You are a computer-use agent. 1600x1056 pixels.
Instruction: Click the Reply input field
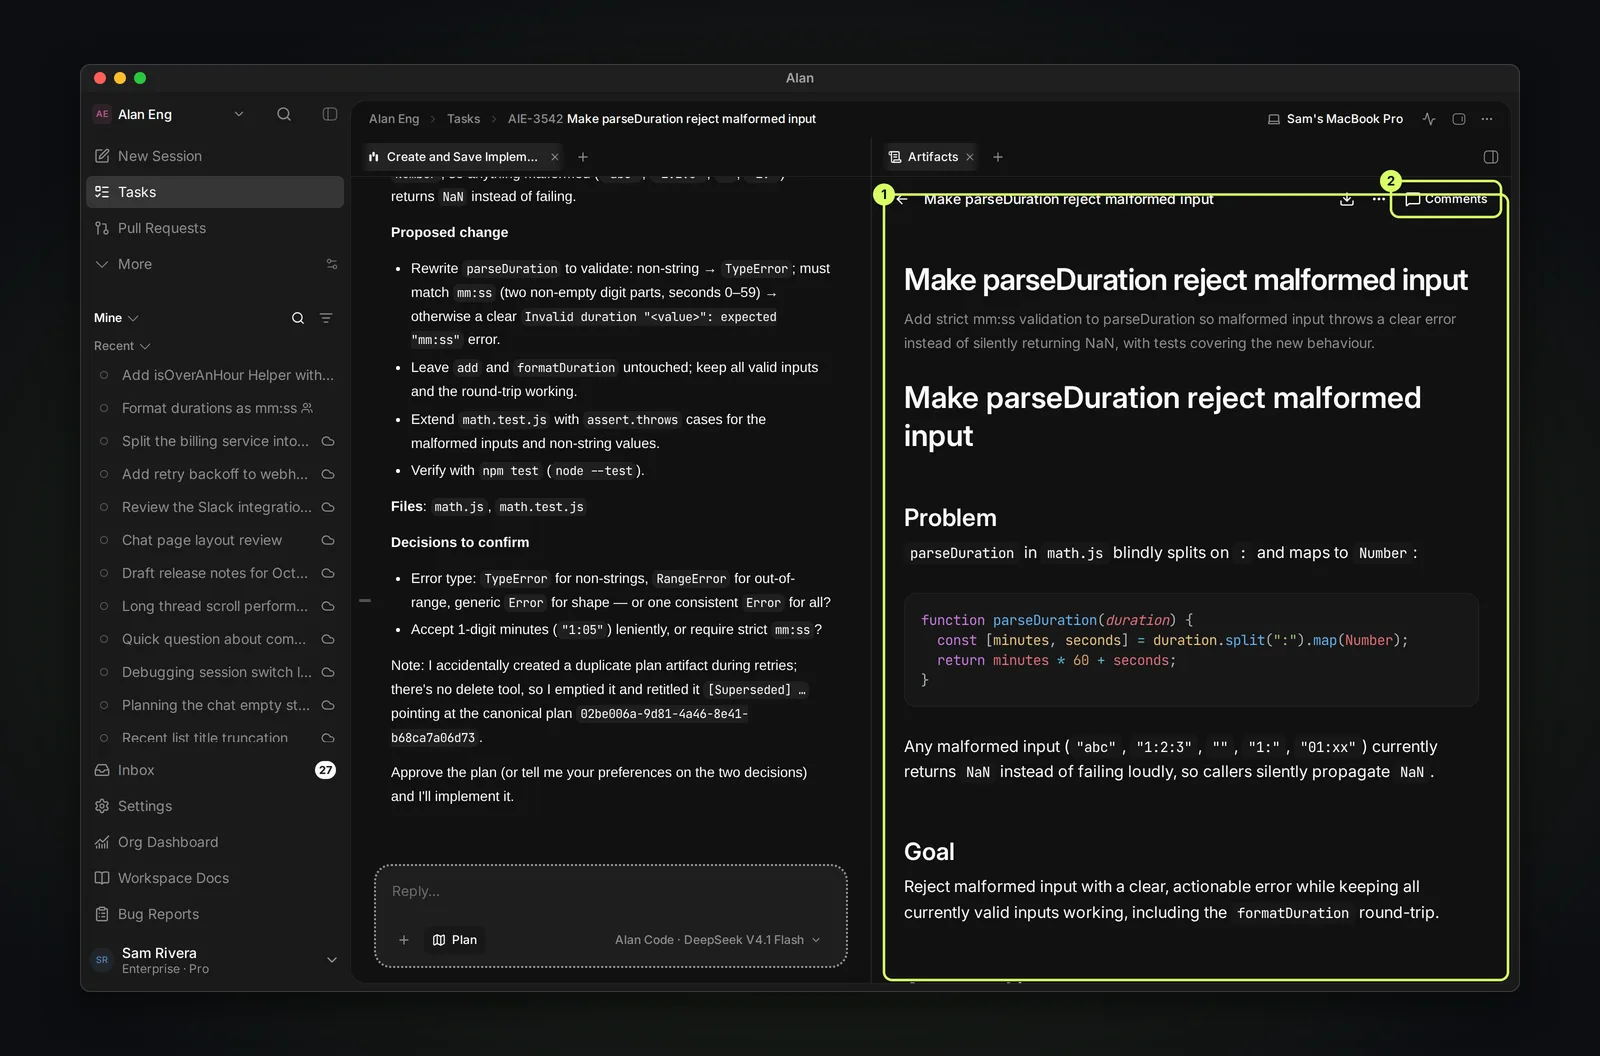611,891
